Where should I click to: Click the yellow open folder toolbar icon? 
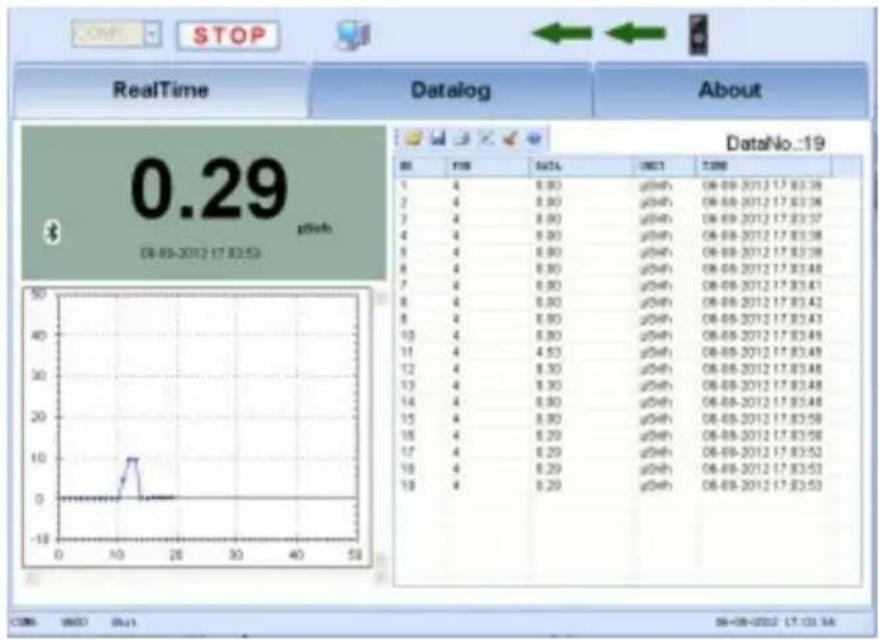coord(414,138)
